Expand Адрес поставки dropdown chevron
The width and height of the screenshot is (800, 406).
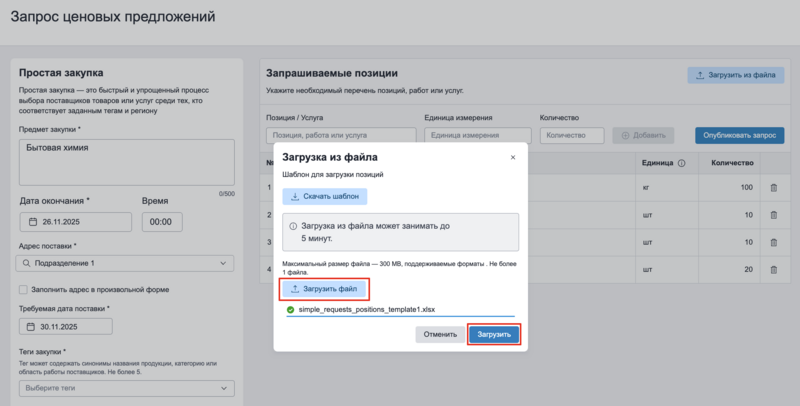pos(223,263)
